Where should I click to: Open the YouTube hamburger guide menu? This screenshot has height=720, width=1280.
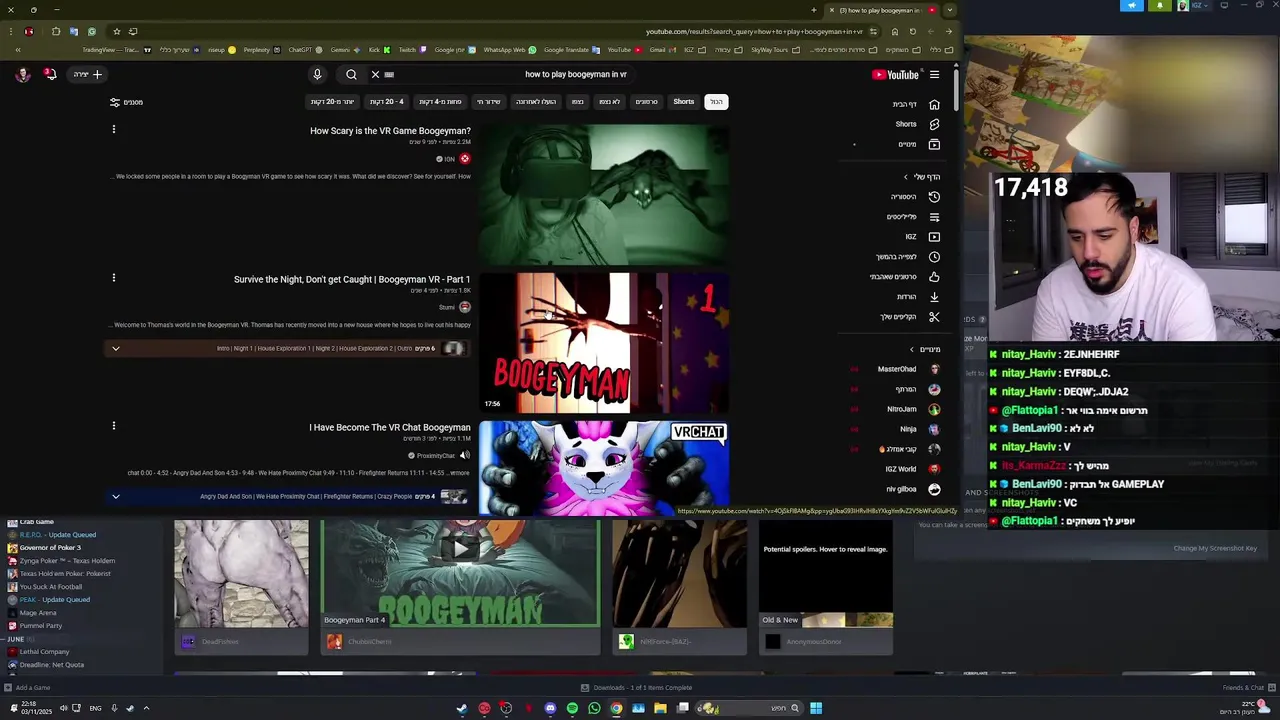point(934,74)
